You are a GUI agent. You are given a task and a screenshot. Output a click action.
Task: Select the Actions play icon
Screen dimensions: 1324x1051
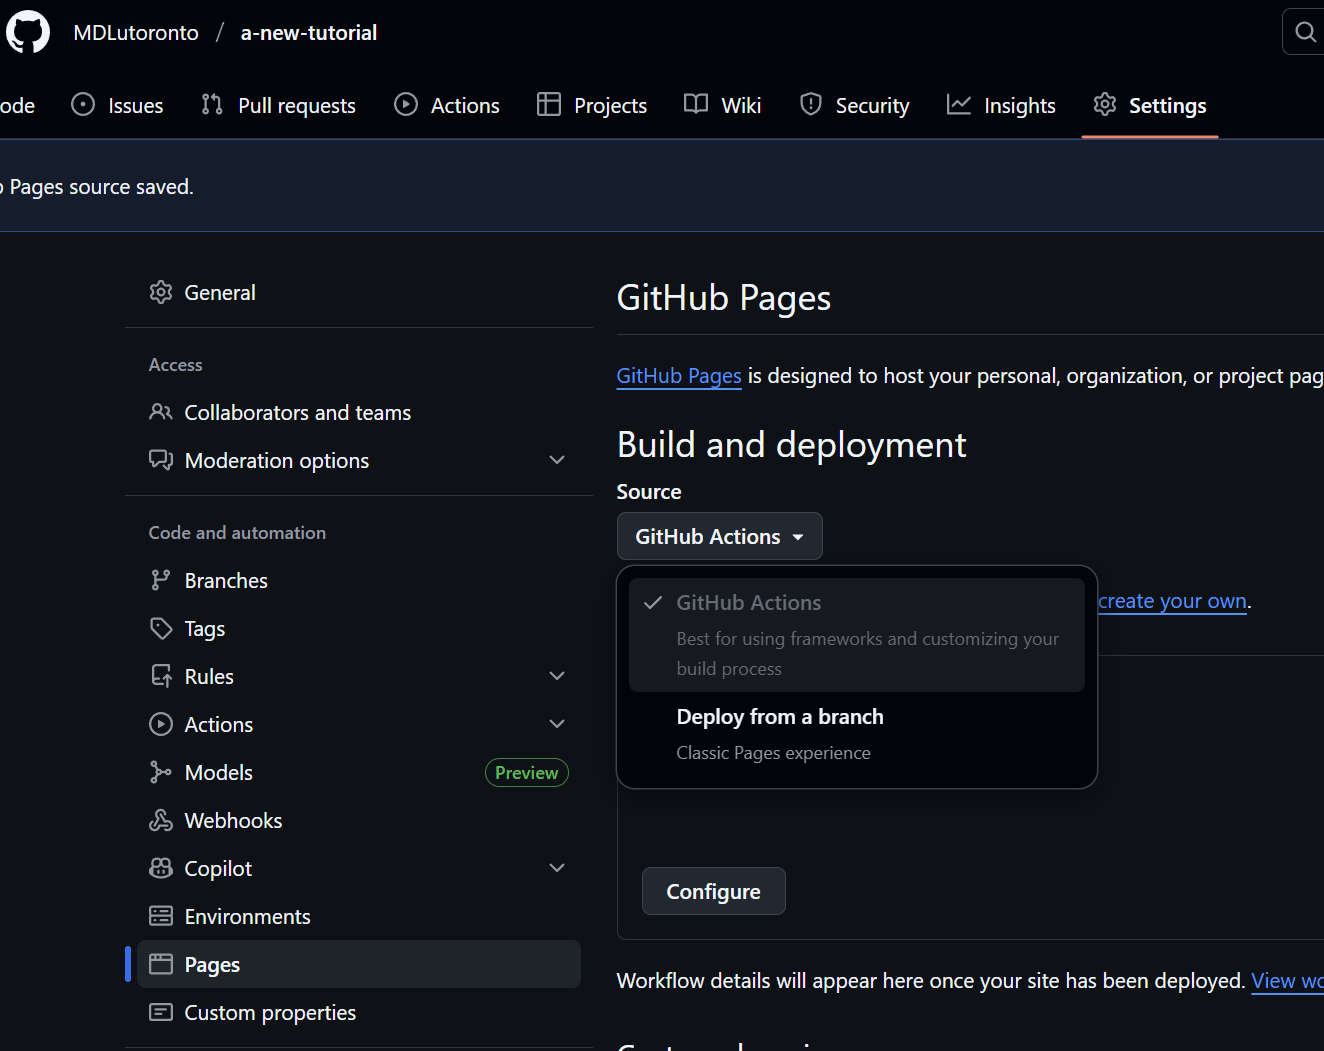(406, 104)
